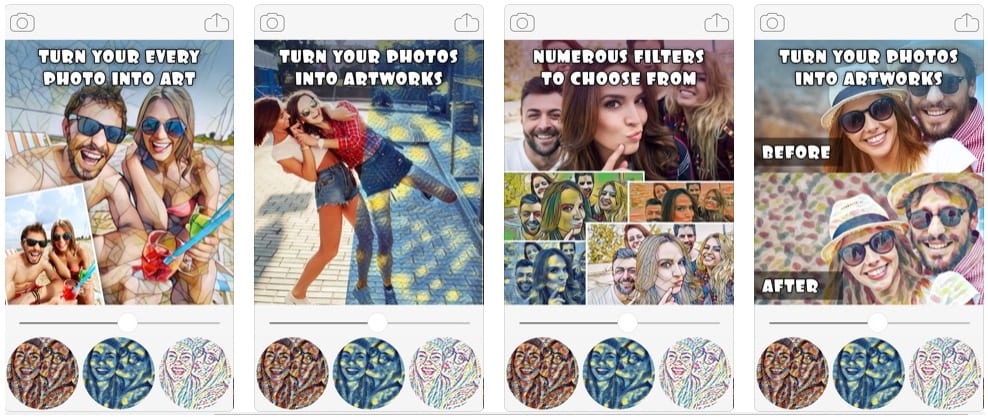
Task: Tap the original beach couple inset photo
Action: click(x=53, y=246)
